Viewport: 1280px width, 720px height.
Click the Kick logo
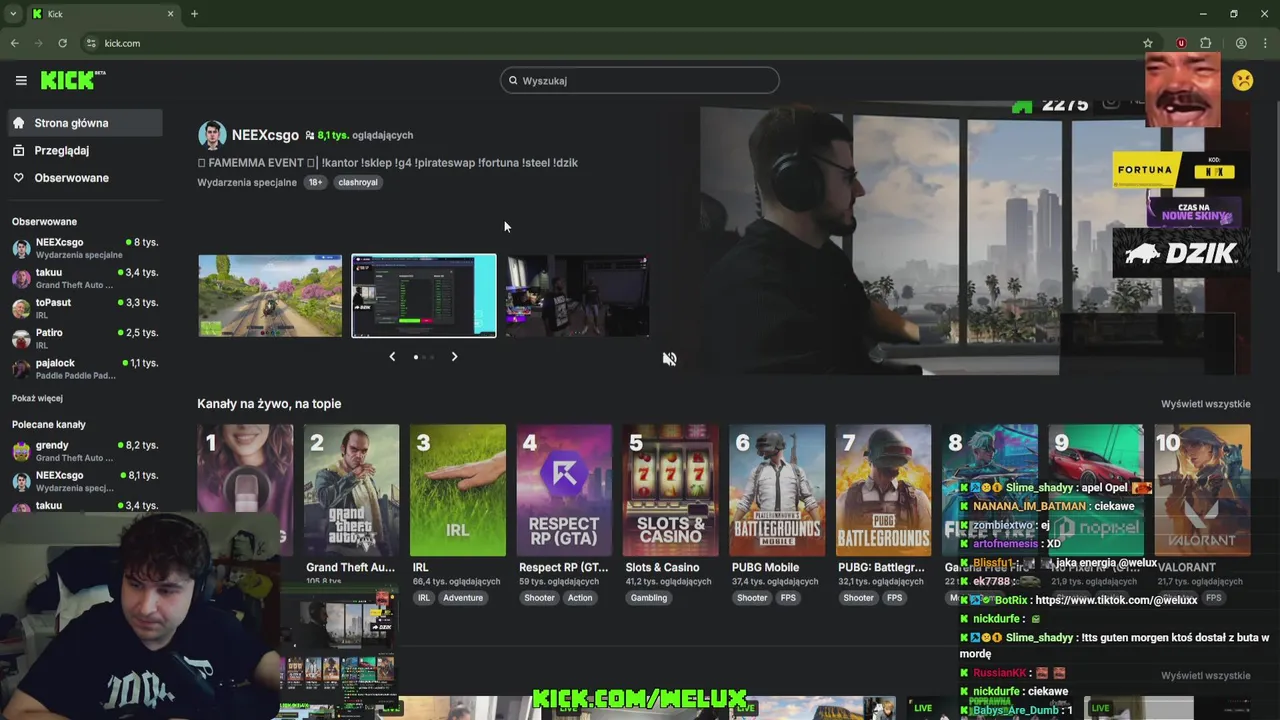click(73, 81)
